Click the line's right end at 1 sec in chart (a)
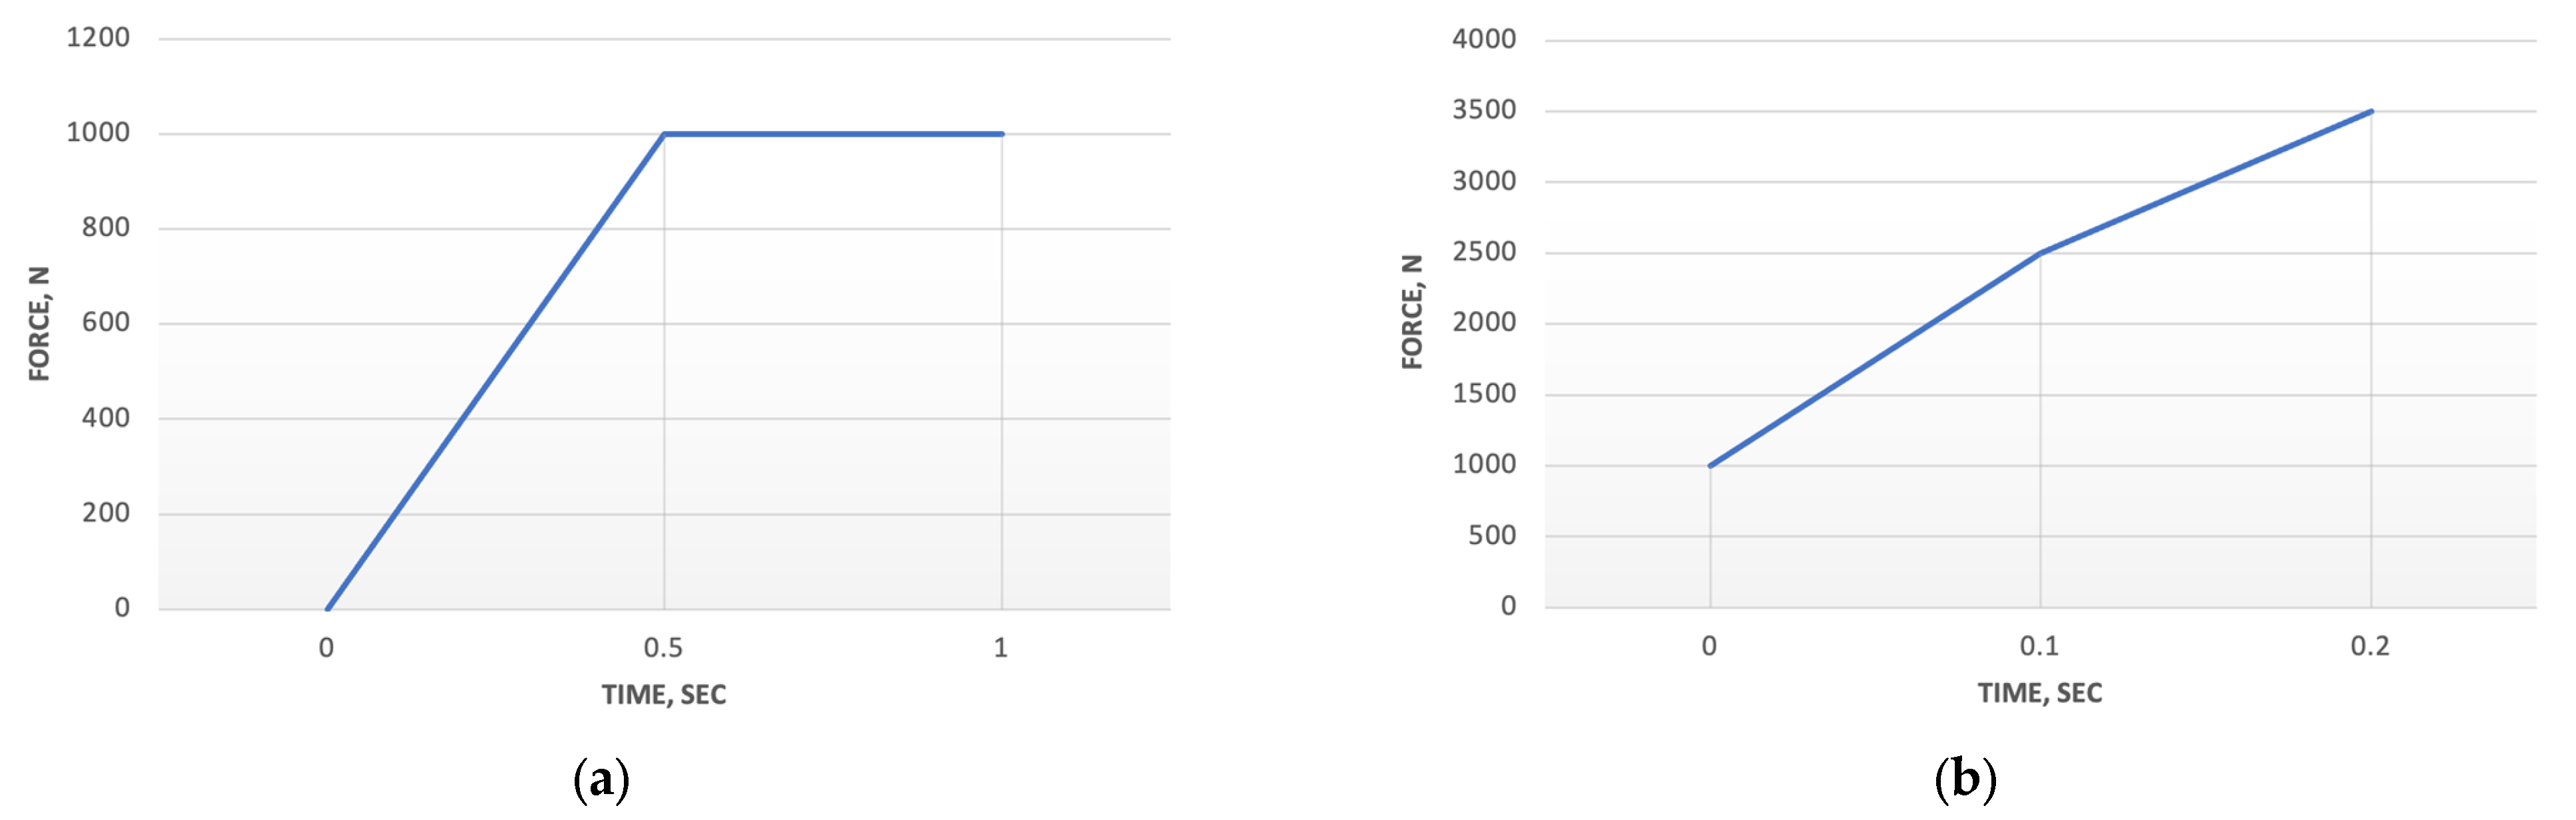This screenshot has width=2576, height=820. pyautogui.click(x=1001, y=134)
